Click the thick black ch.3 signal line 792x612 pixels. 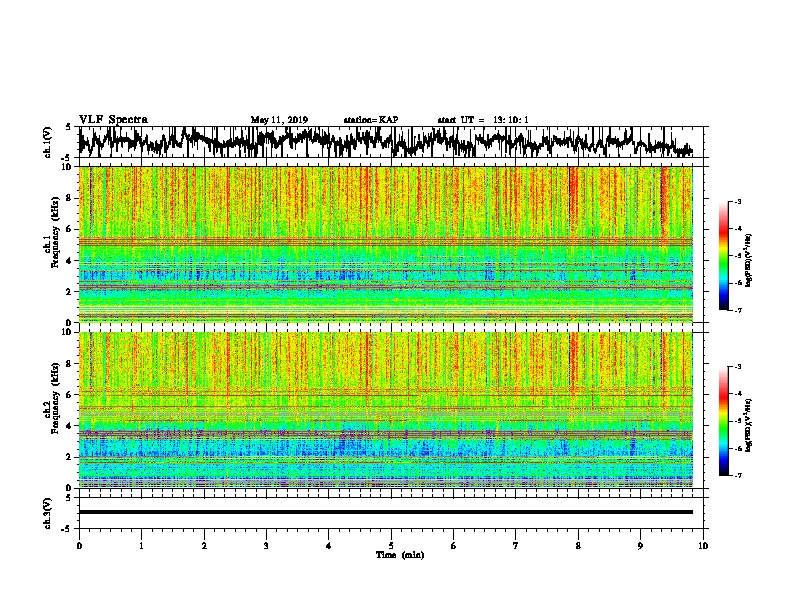(x=385, y=512)
